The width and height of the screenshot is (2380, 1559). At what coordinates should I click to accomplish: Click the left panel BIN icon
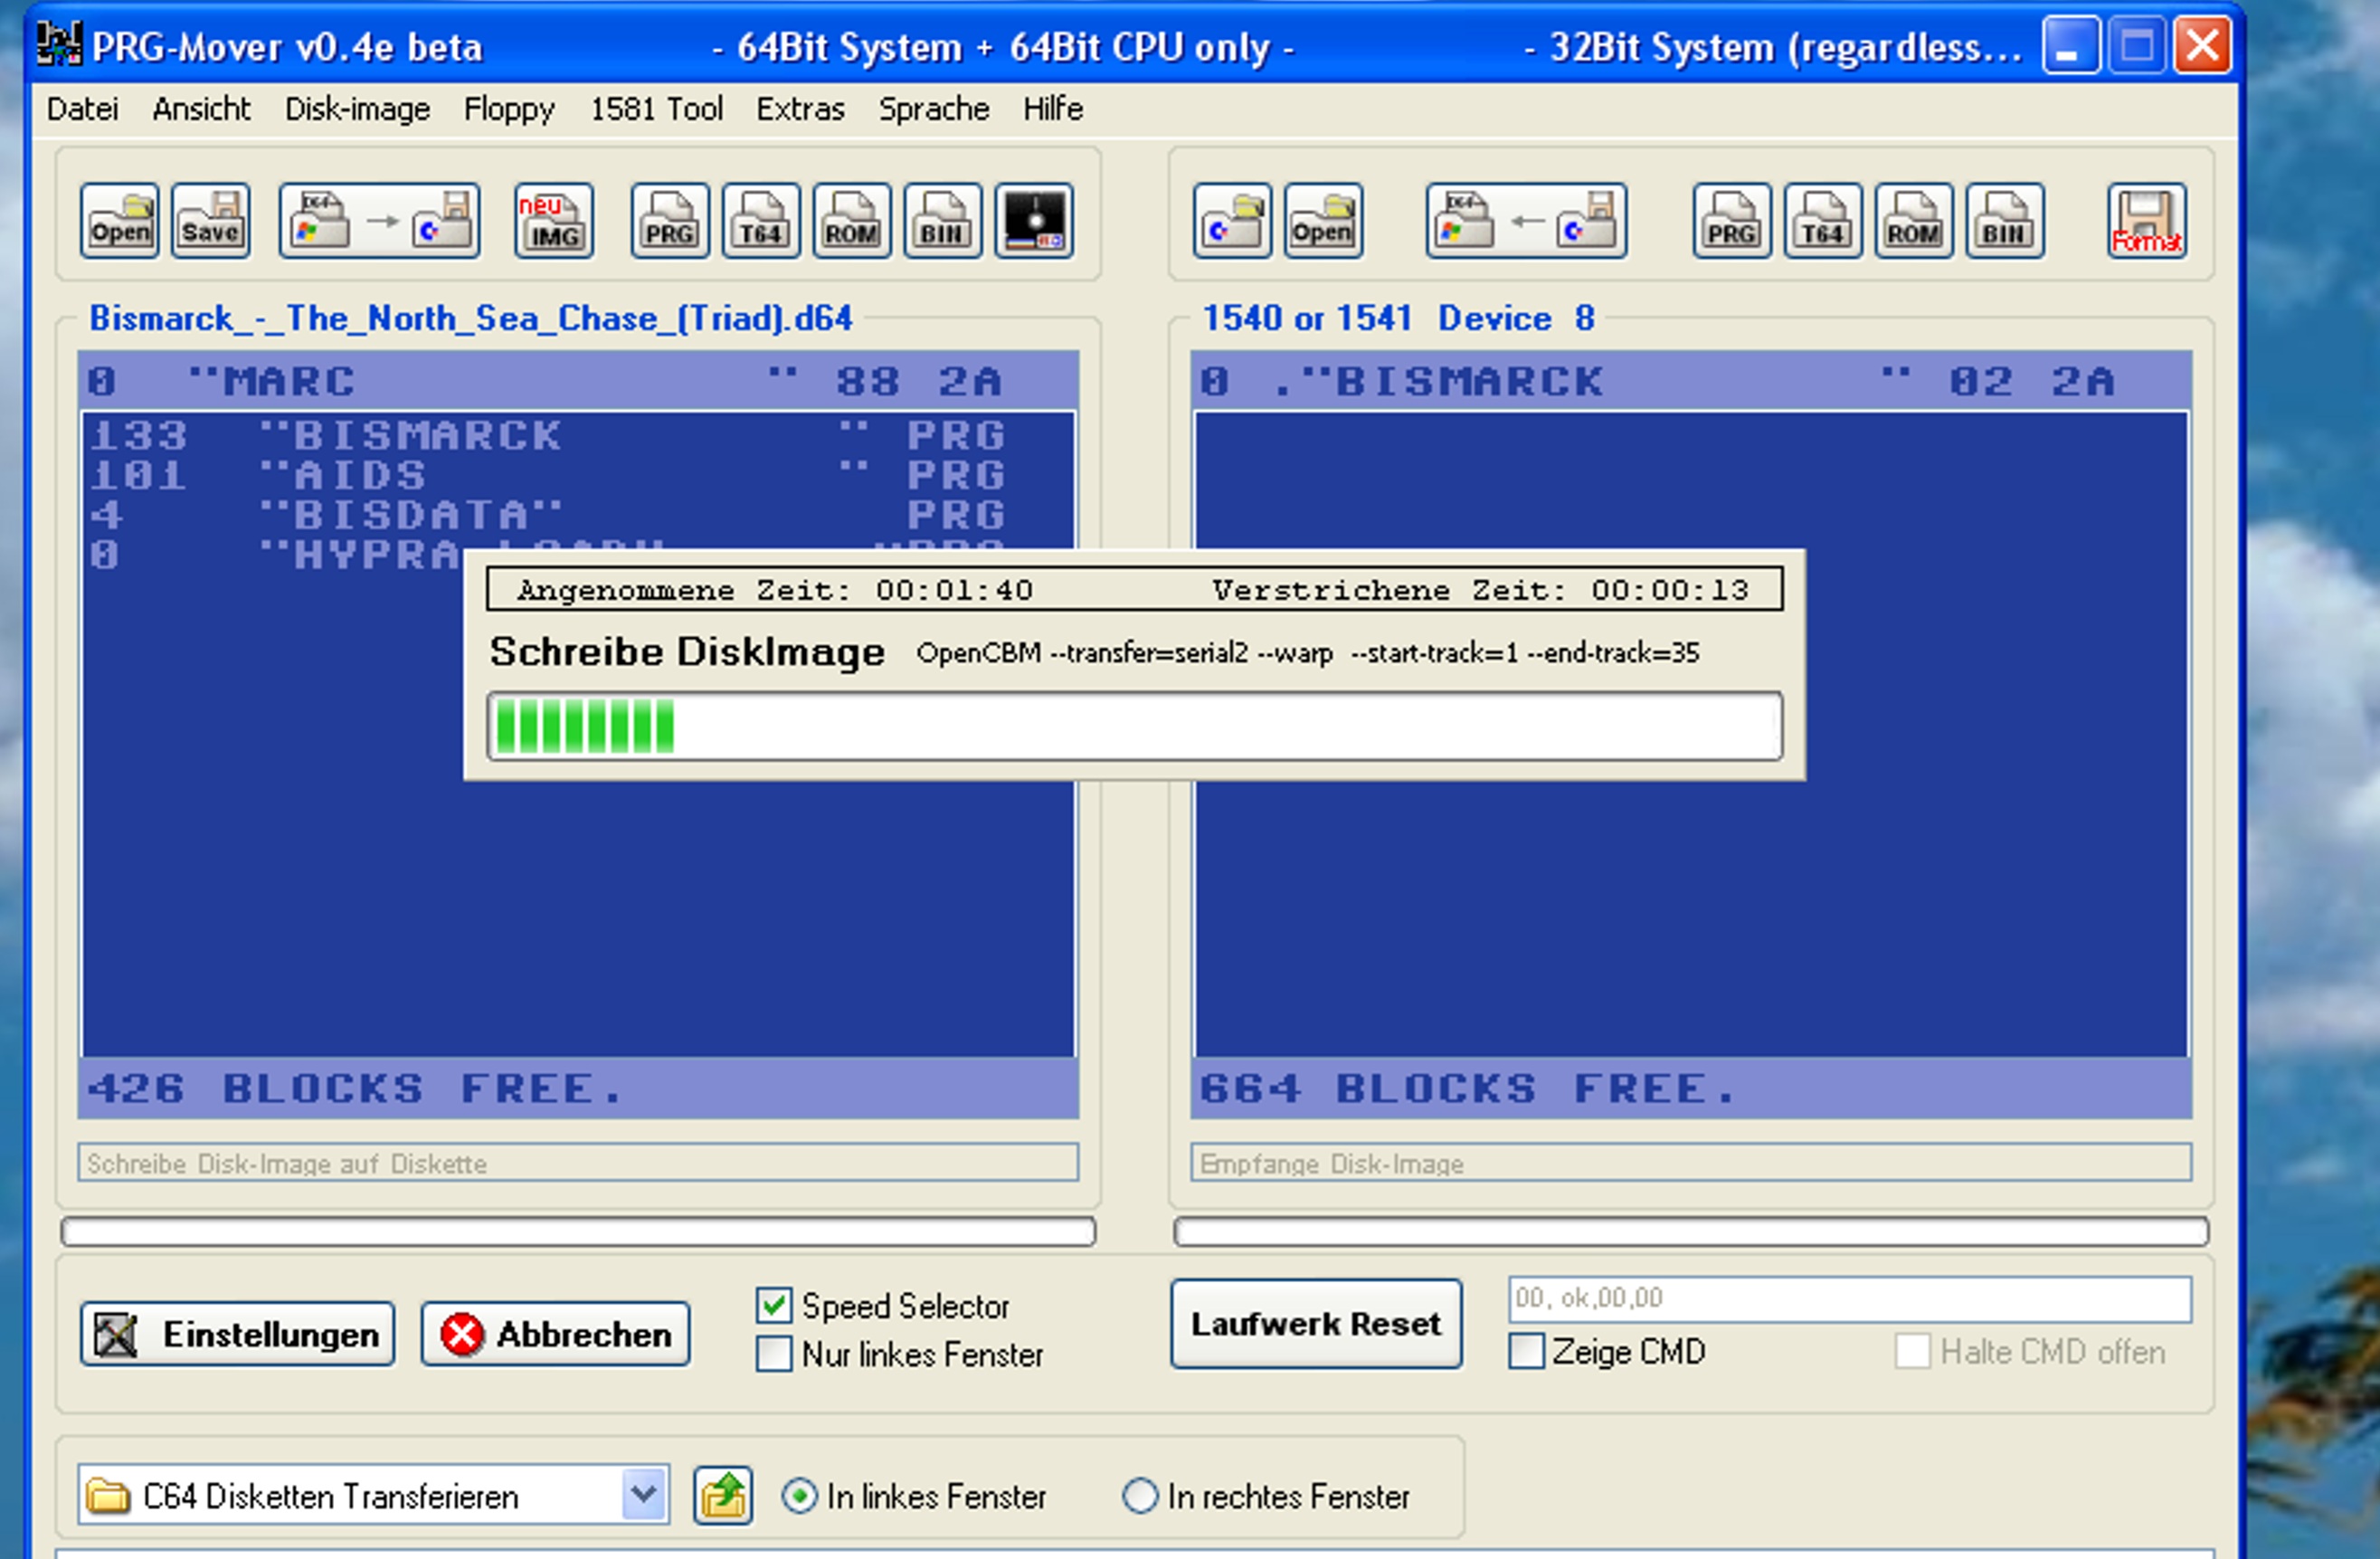tap(943, 221)
